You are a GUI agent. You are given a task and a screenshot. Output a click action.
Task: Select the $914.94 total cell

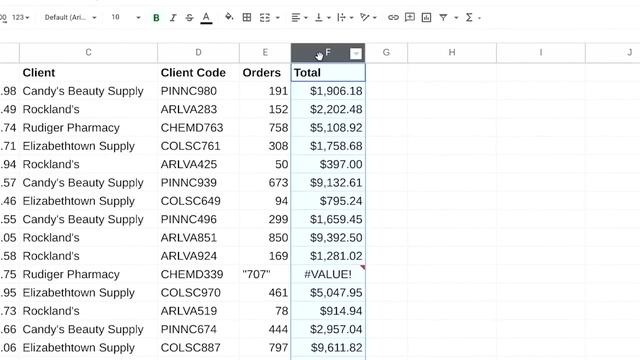328,311
